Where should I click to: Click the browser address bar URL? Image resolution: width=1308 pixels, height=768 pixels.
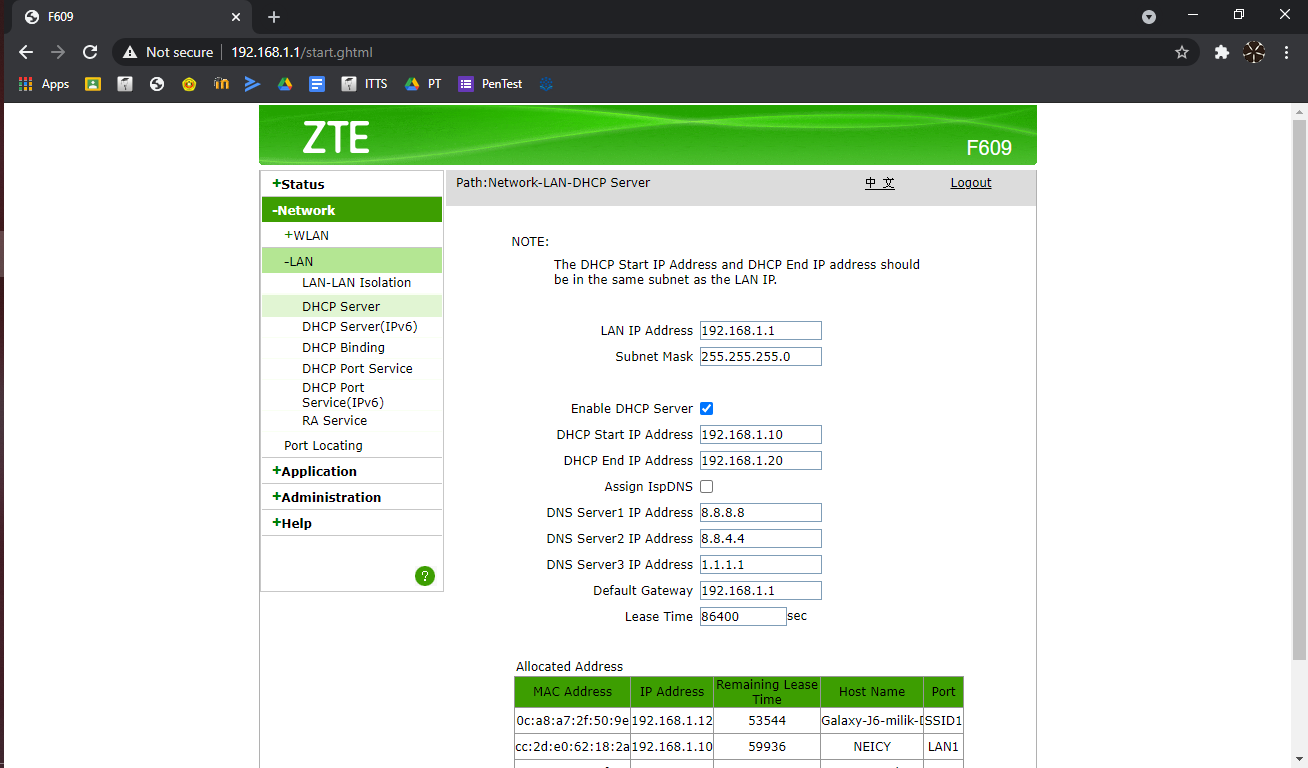(x=302, y=52)
